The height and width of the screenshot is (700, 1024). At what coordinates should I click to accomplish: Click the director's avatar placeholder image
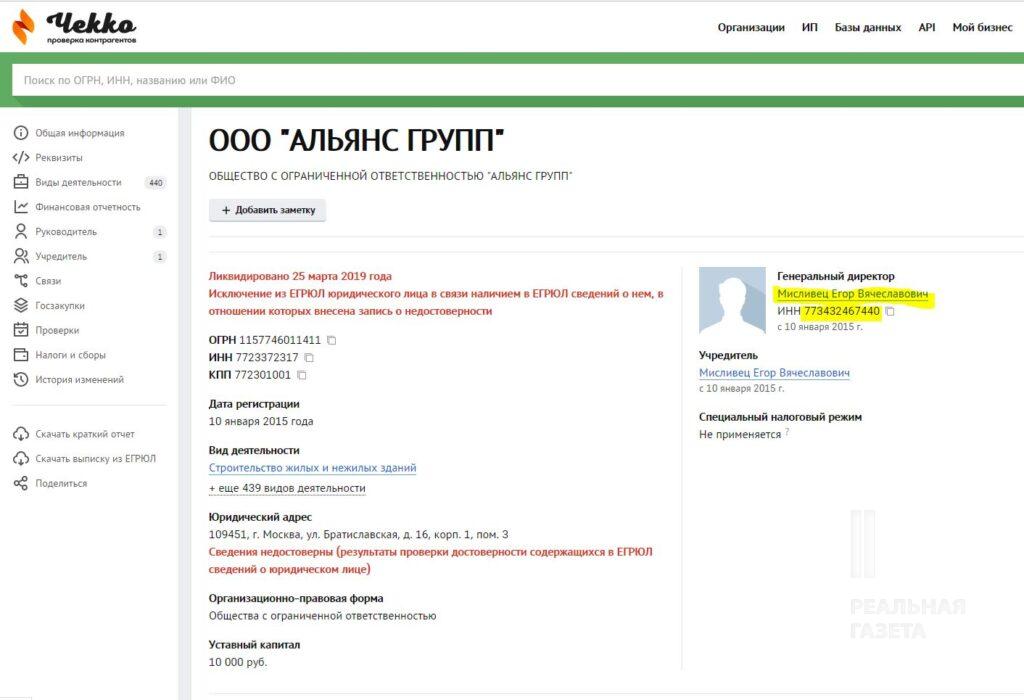click(732, 301)
